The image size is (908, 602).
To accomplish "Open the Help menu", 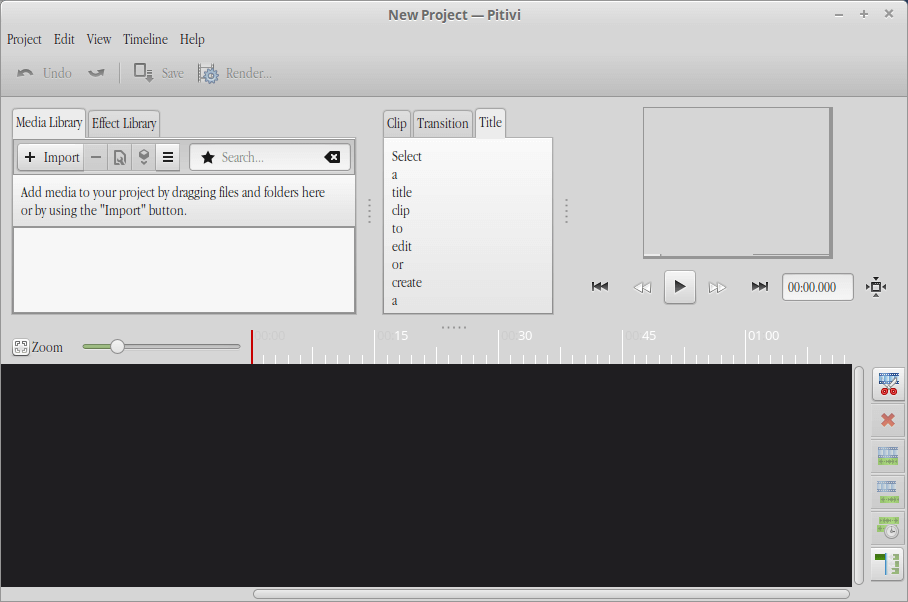I will (192, 39).
